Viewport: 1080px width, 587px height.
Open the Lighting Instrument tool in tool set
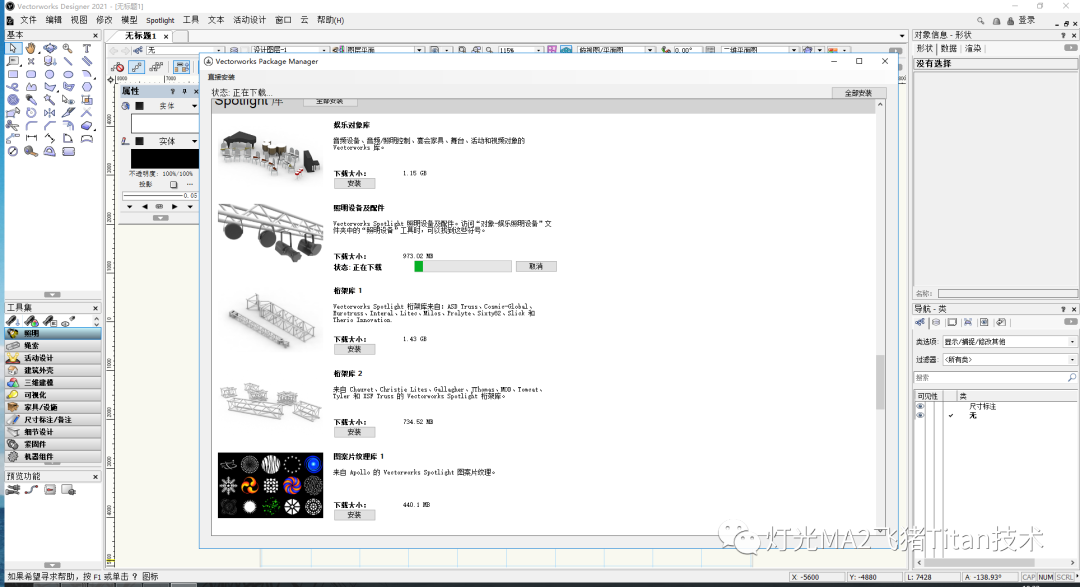tap(13, 321)
